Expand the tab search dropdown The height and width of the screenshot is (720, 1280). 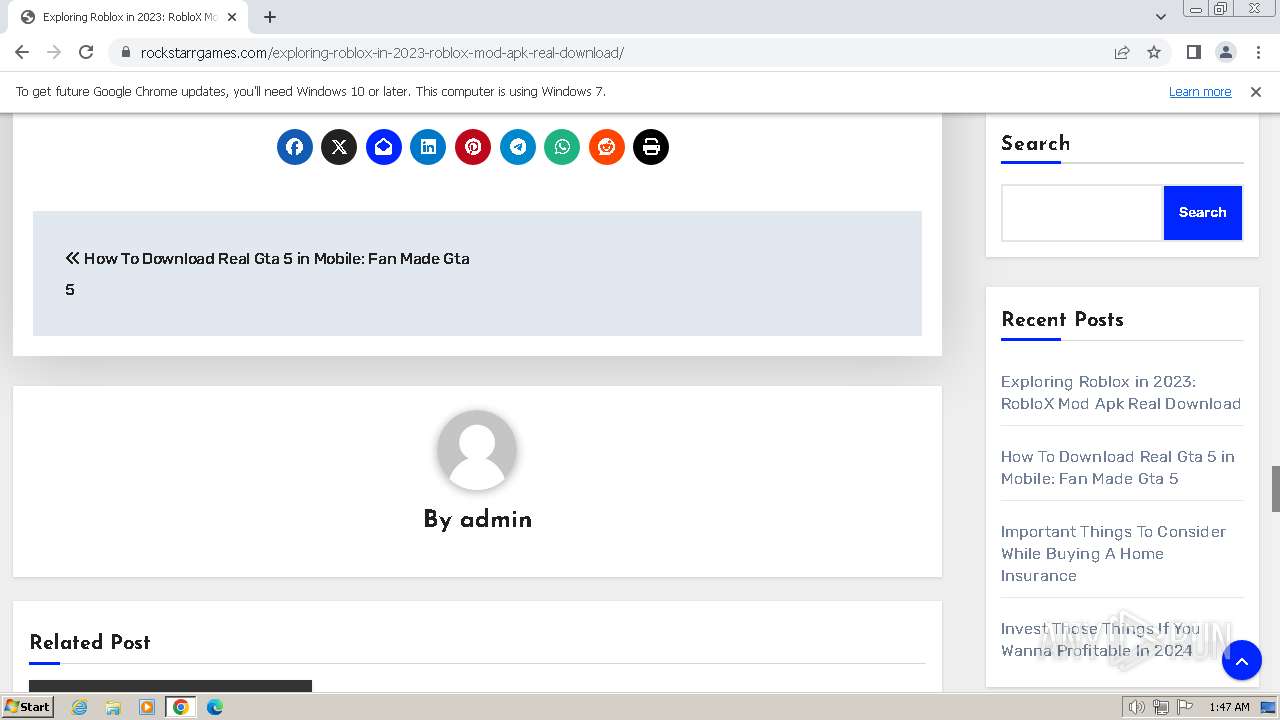(1161, 17)
